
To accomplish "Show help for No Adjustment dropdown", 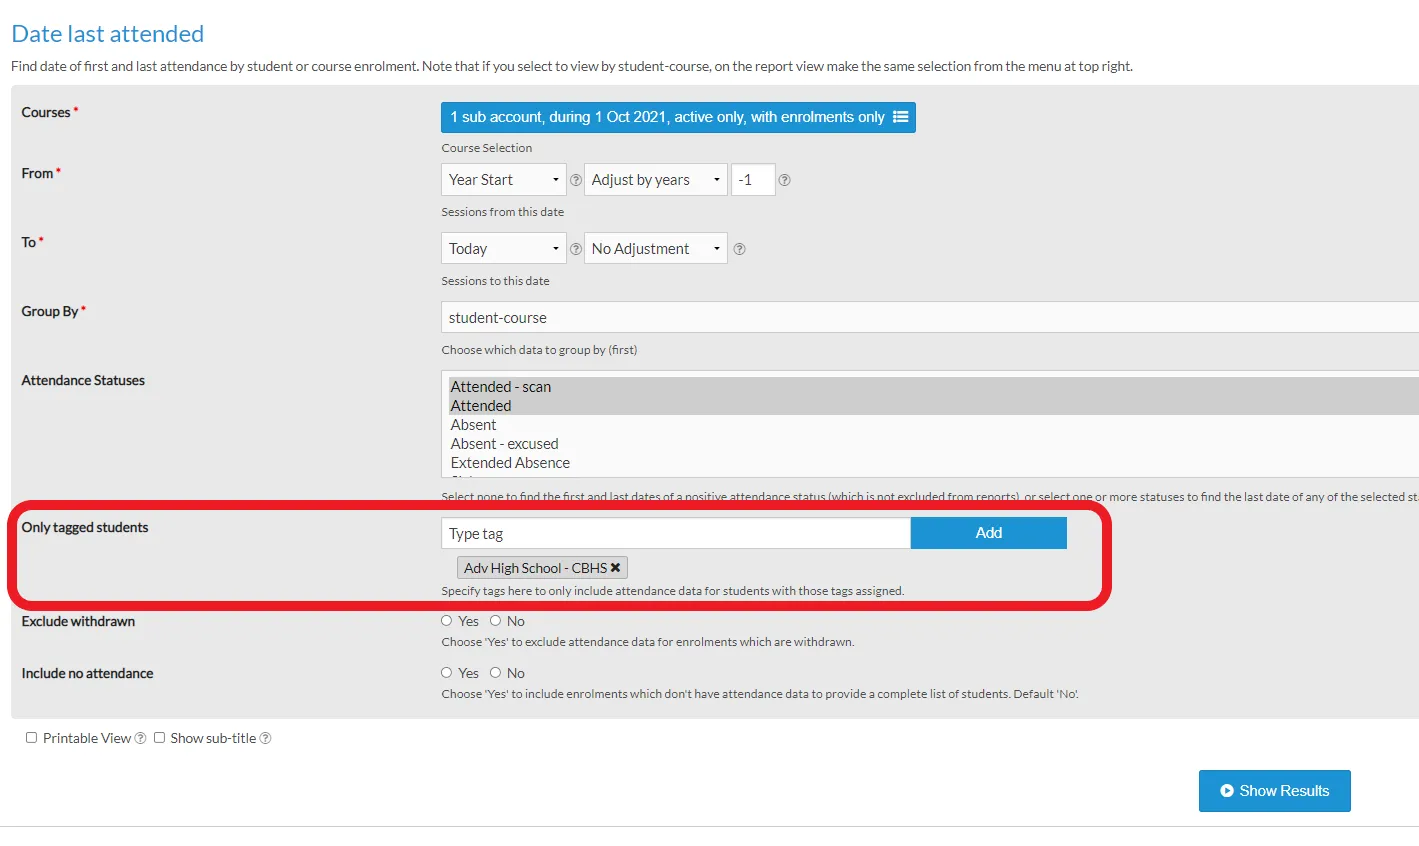I will [740, 249].
